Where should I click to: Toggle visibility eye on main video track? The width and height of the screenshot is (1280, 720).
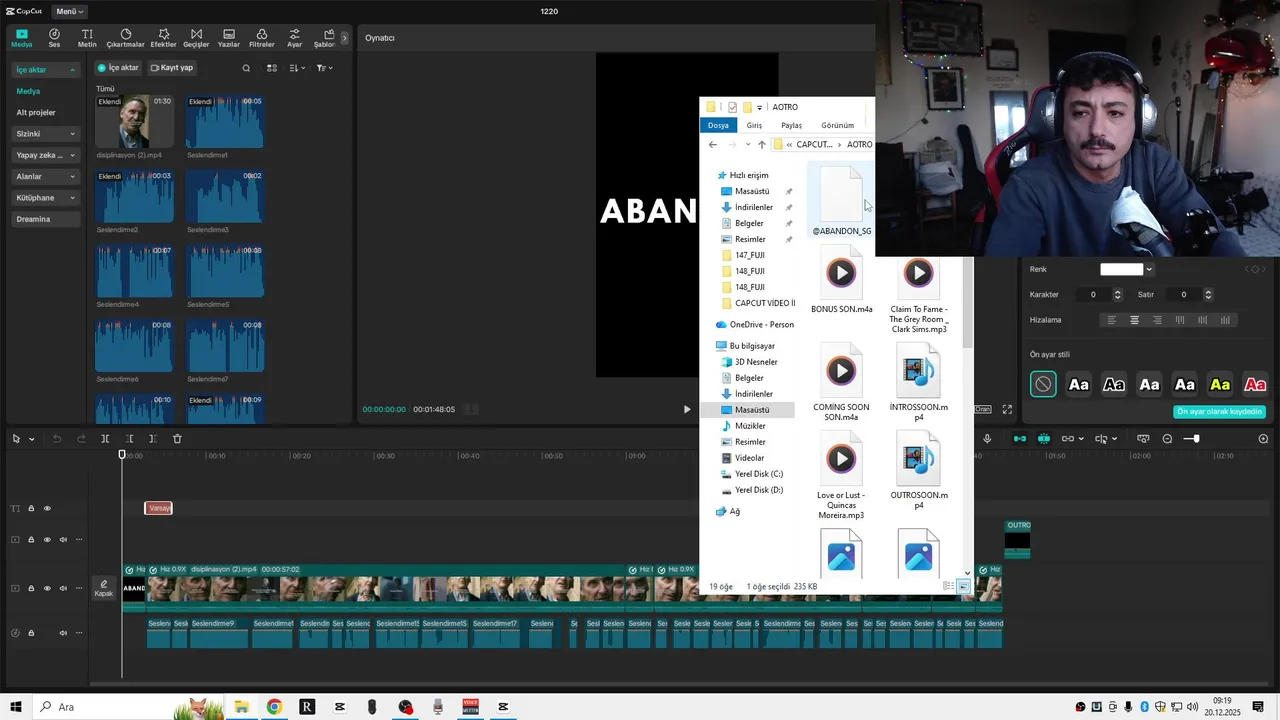[x=47, y=588]
